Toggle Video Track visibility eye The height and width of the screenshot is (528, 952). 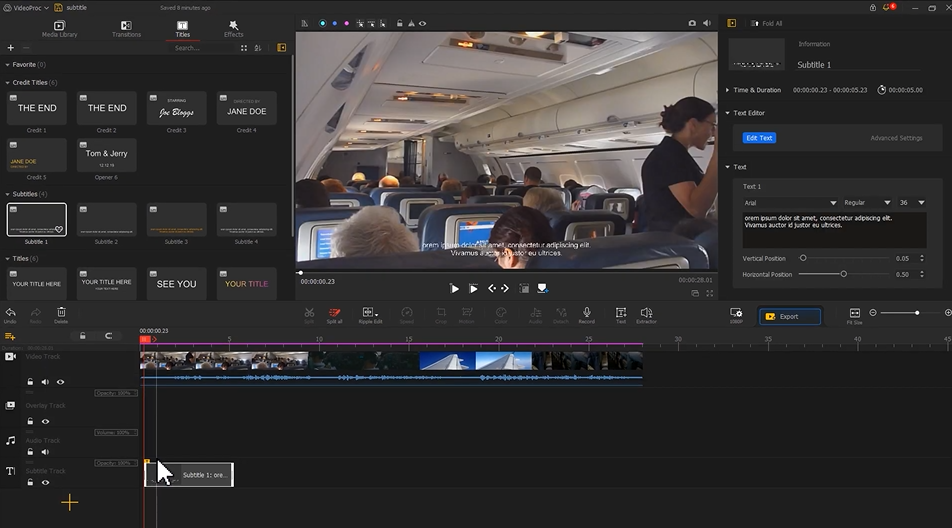pyautogui.click(x=60, y=382)
